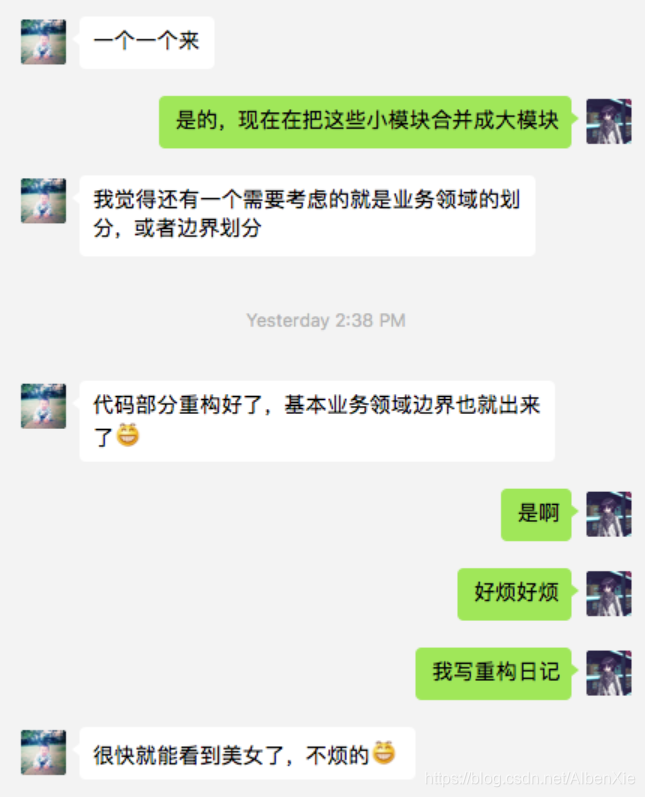Click the Yesterday 2:38 PM timestamp
The height and width of the screenshot is (797, 645).
tap(326, 320)
